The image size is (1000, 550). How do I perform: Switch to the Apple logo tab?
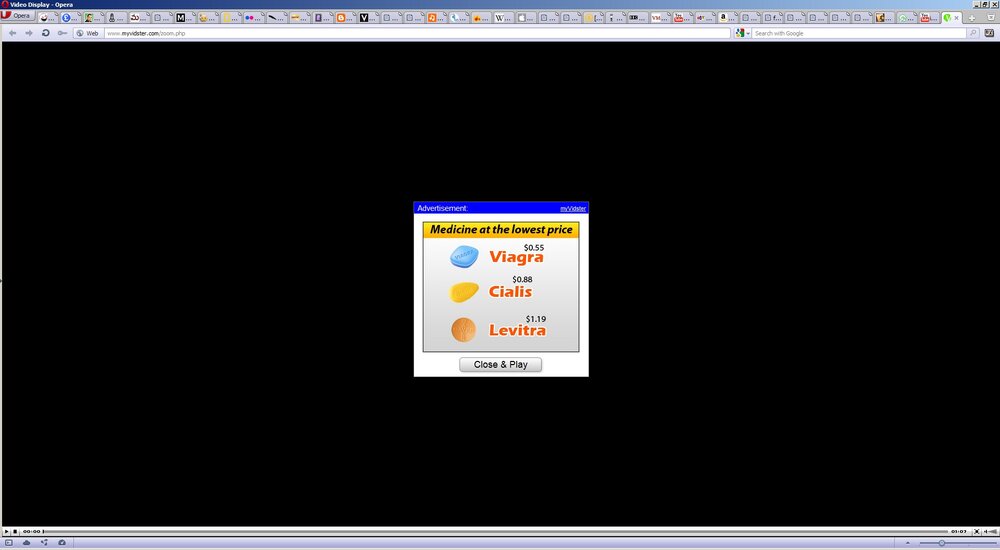click(x=526, y=18)
